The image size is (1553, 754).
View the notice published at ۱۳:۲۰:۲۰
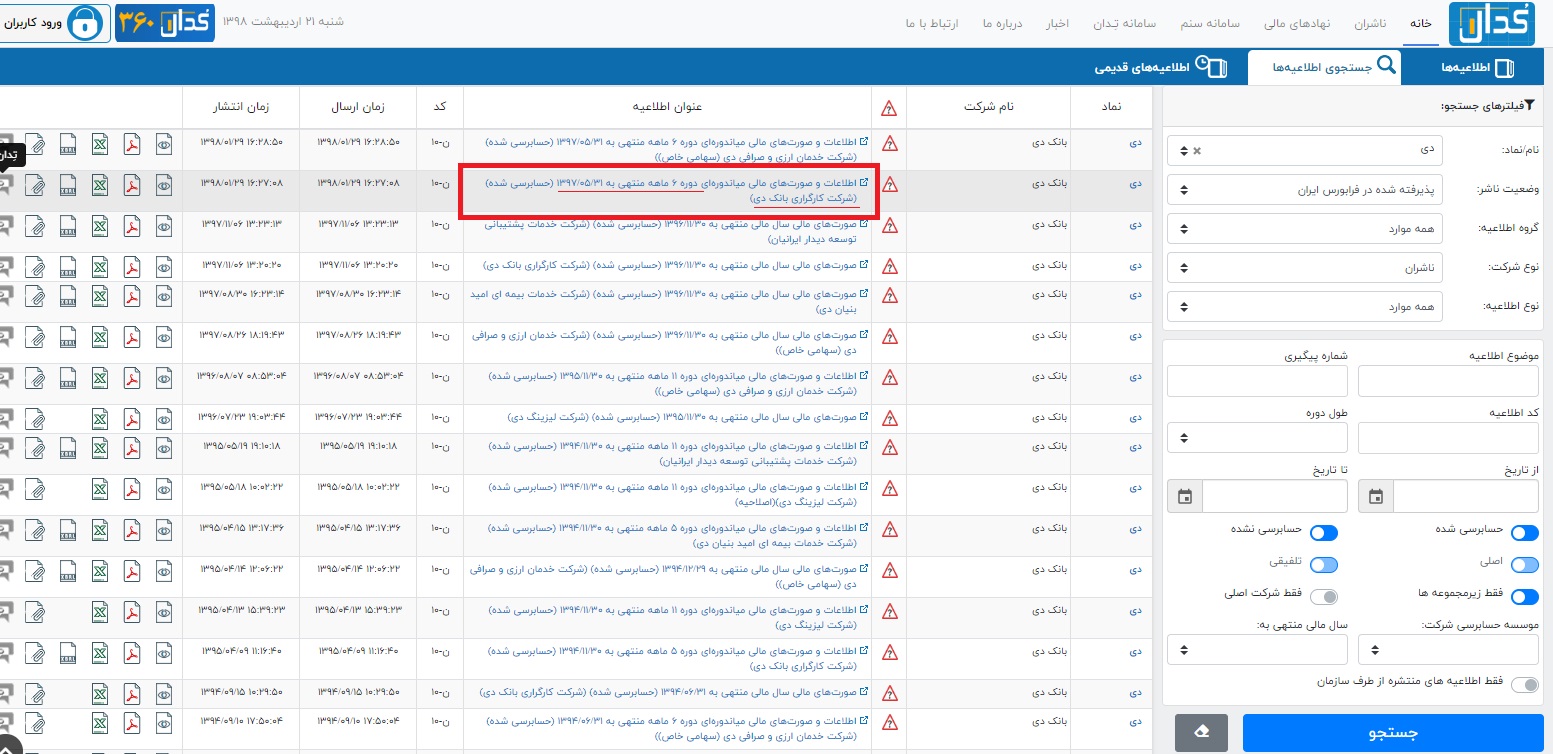[x=165, y=266]
